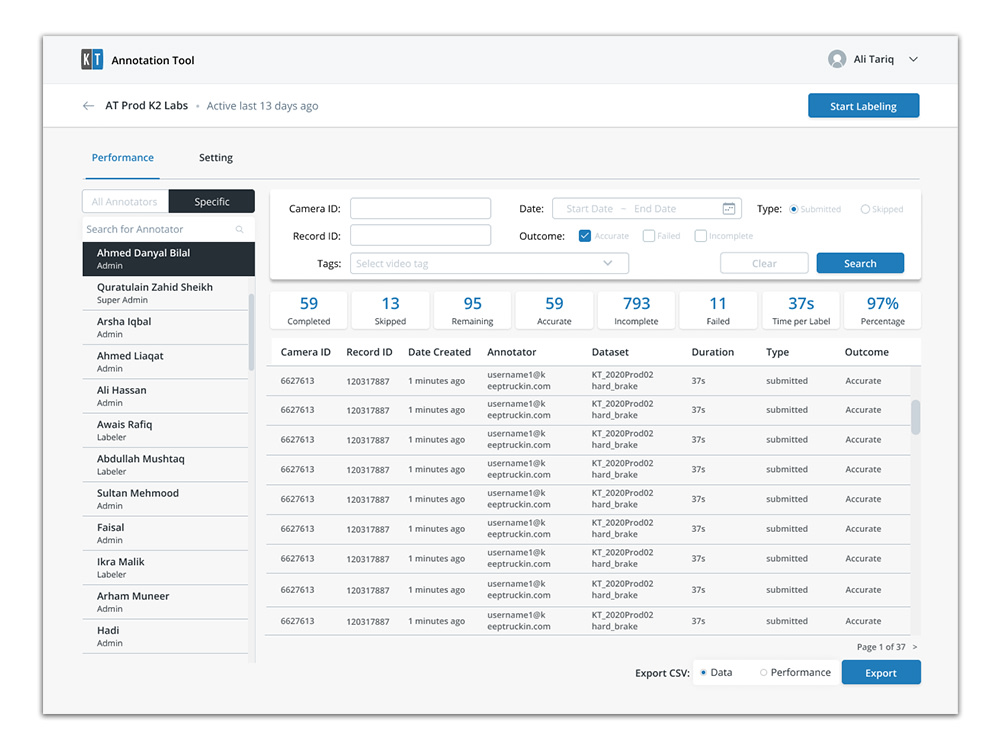Image resolution: width=1000 pixels, height=750 pixels.
Task: Click the Start Labeling button
Action: [863, 105]
